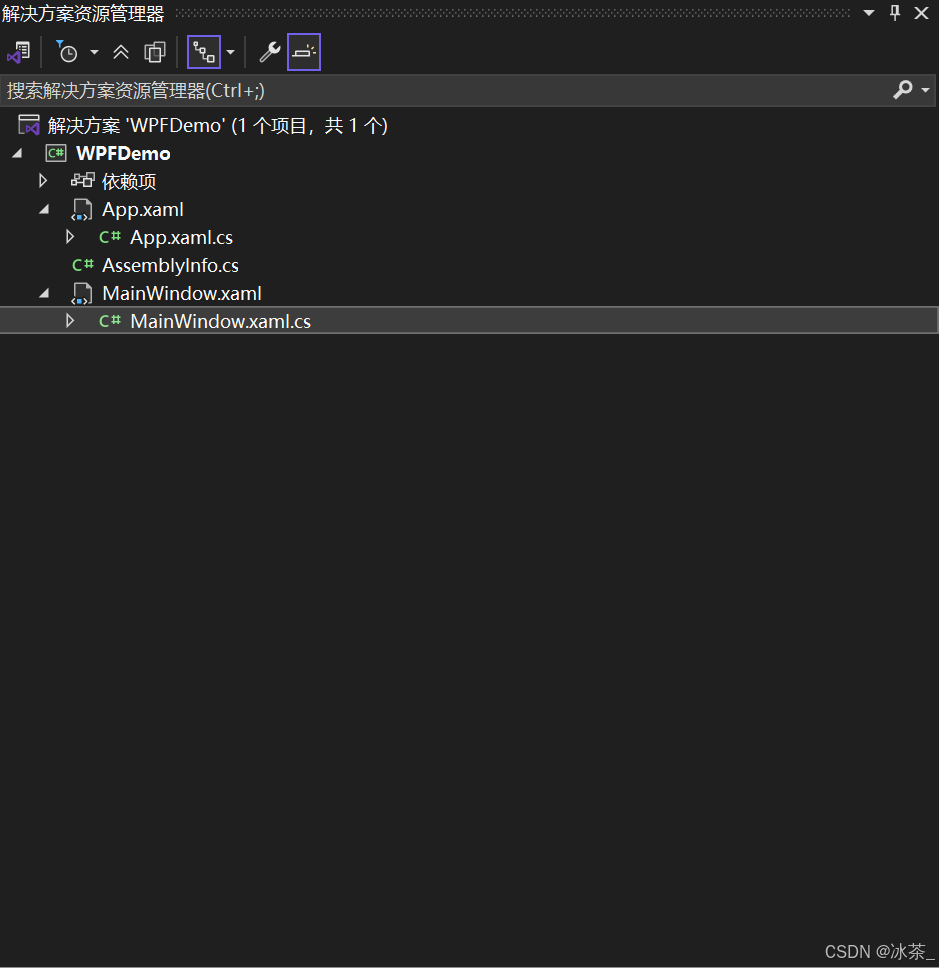Open Properties with the wrench icon
Image resolution: width=939 pixels, height=968 pixels.
270,52
